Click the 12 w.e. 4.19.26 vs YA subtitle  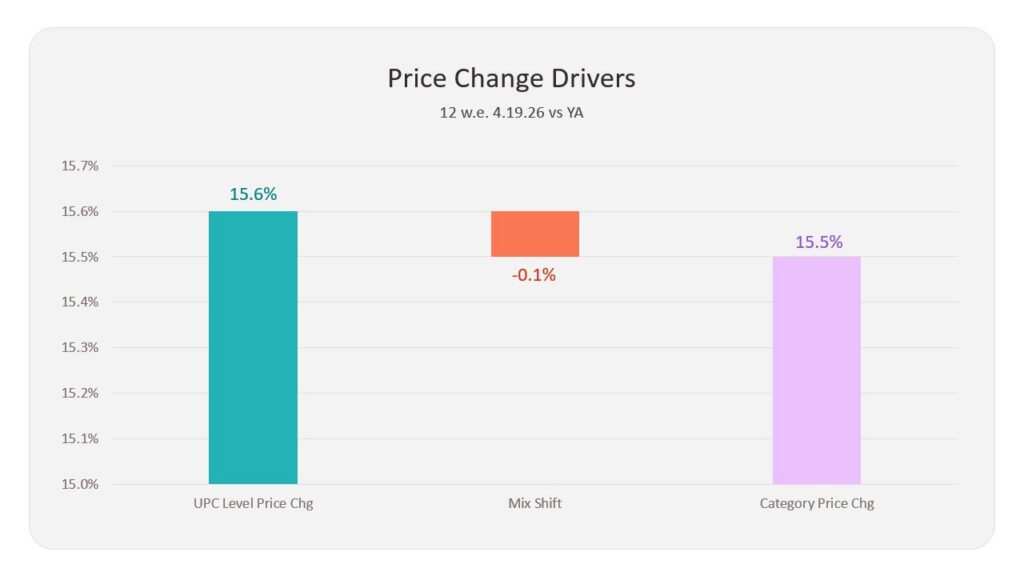[511, 112]
